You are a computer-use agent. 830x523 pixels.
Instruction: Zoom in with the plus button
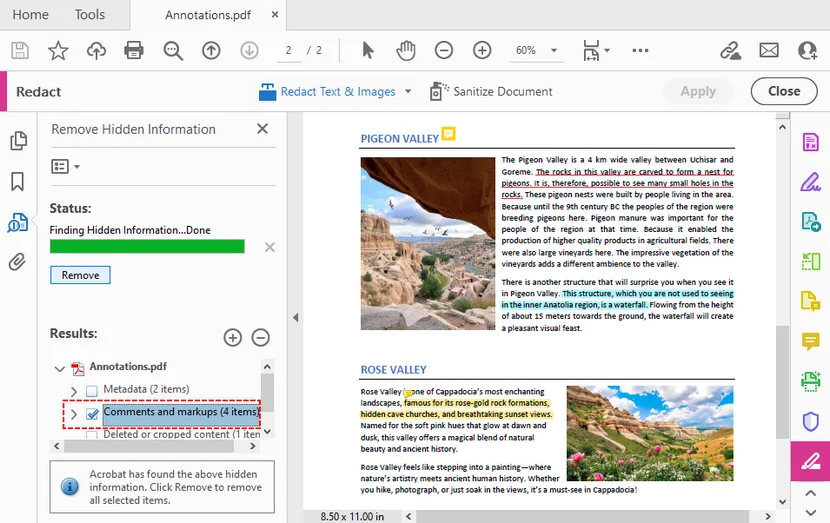point(482,51)
